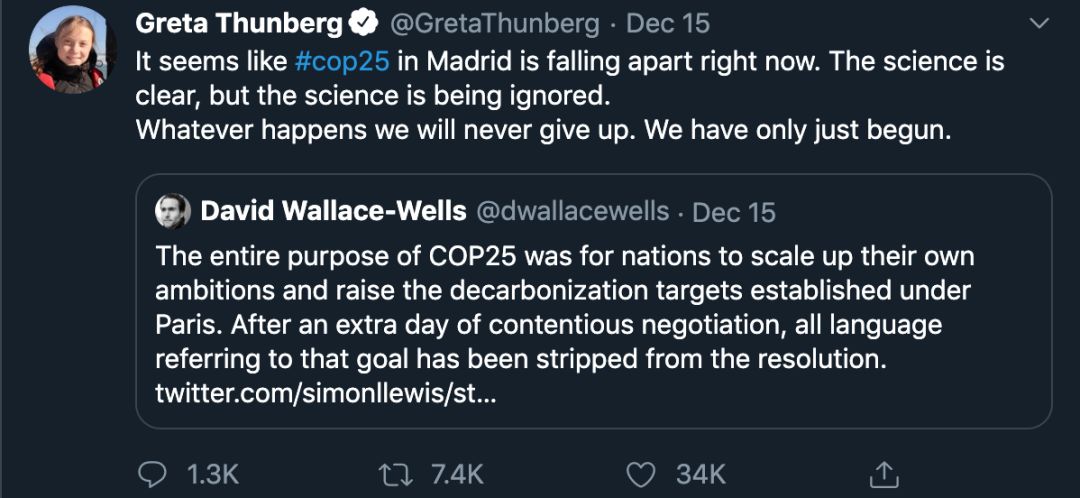Click the quoted tweet's Dec 15 date
This screenshot has height=498, width=1080.
coord(733,212)
